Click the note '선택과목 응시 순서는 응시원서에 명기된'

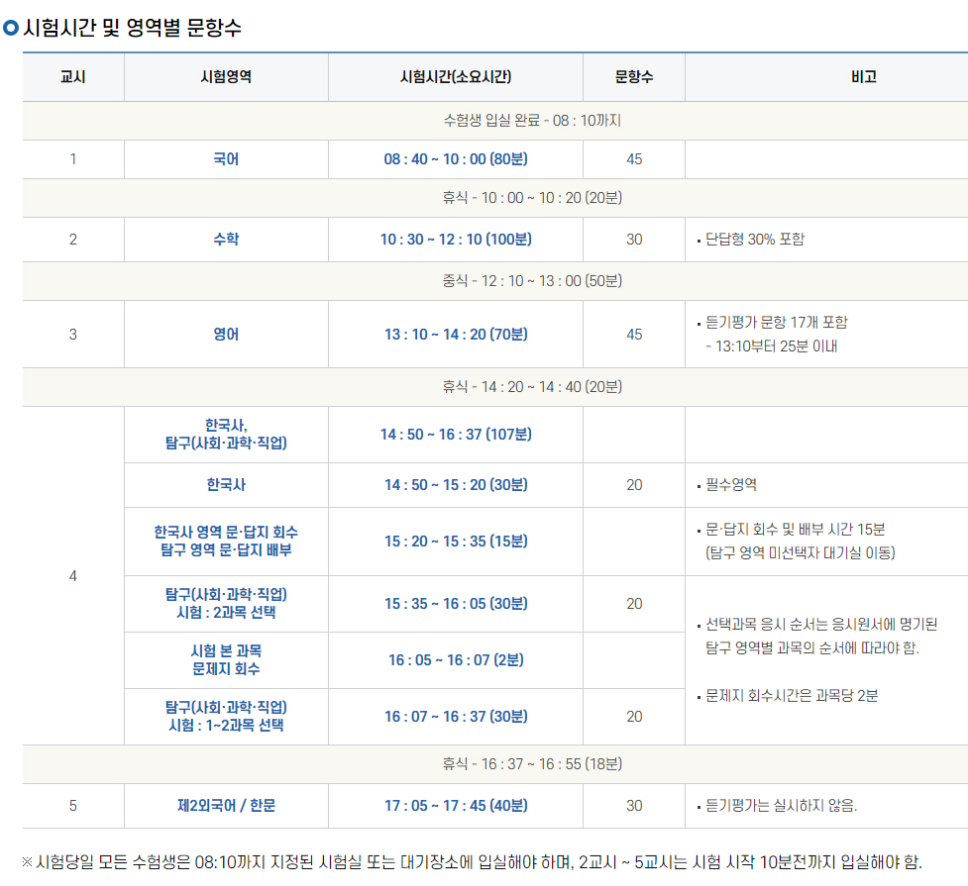[821, 625]
